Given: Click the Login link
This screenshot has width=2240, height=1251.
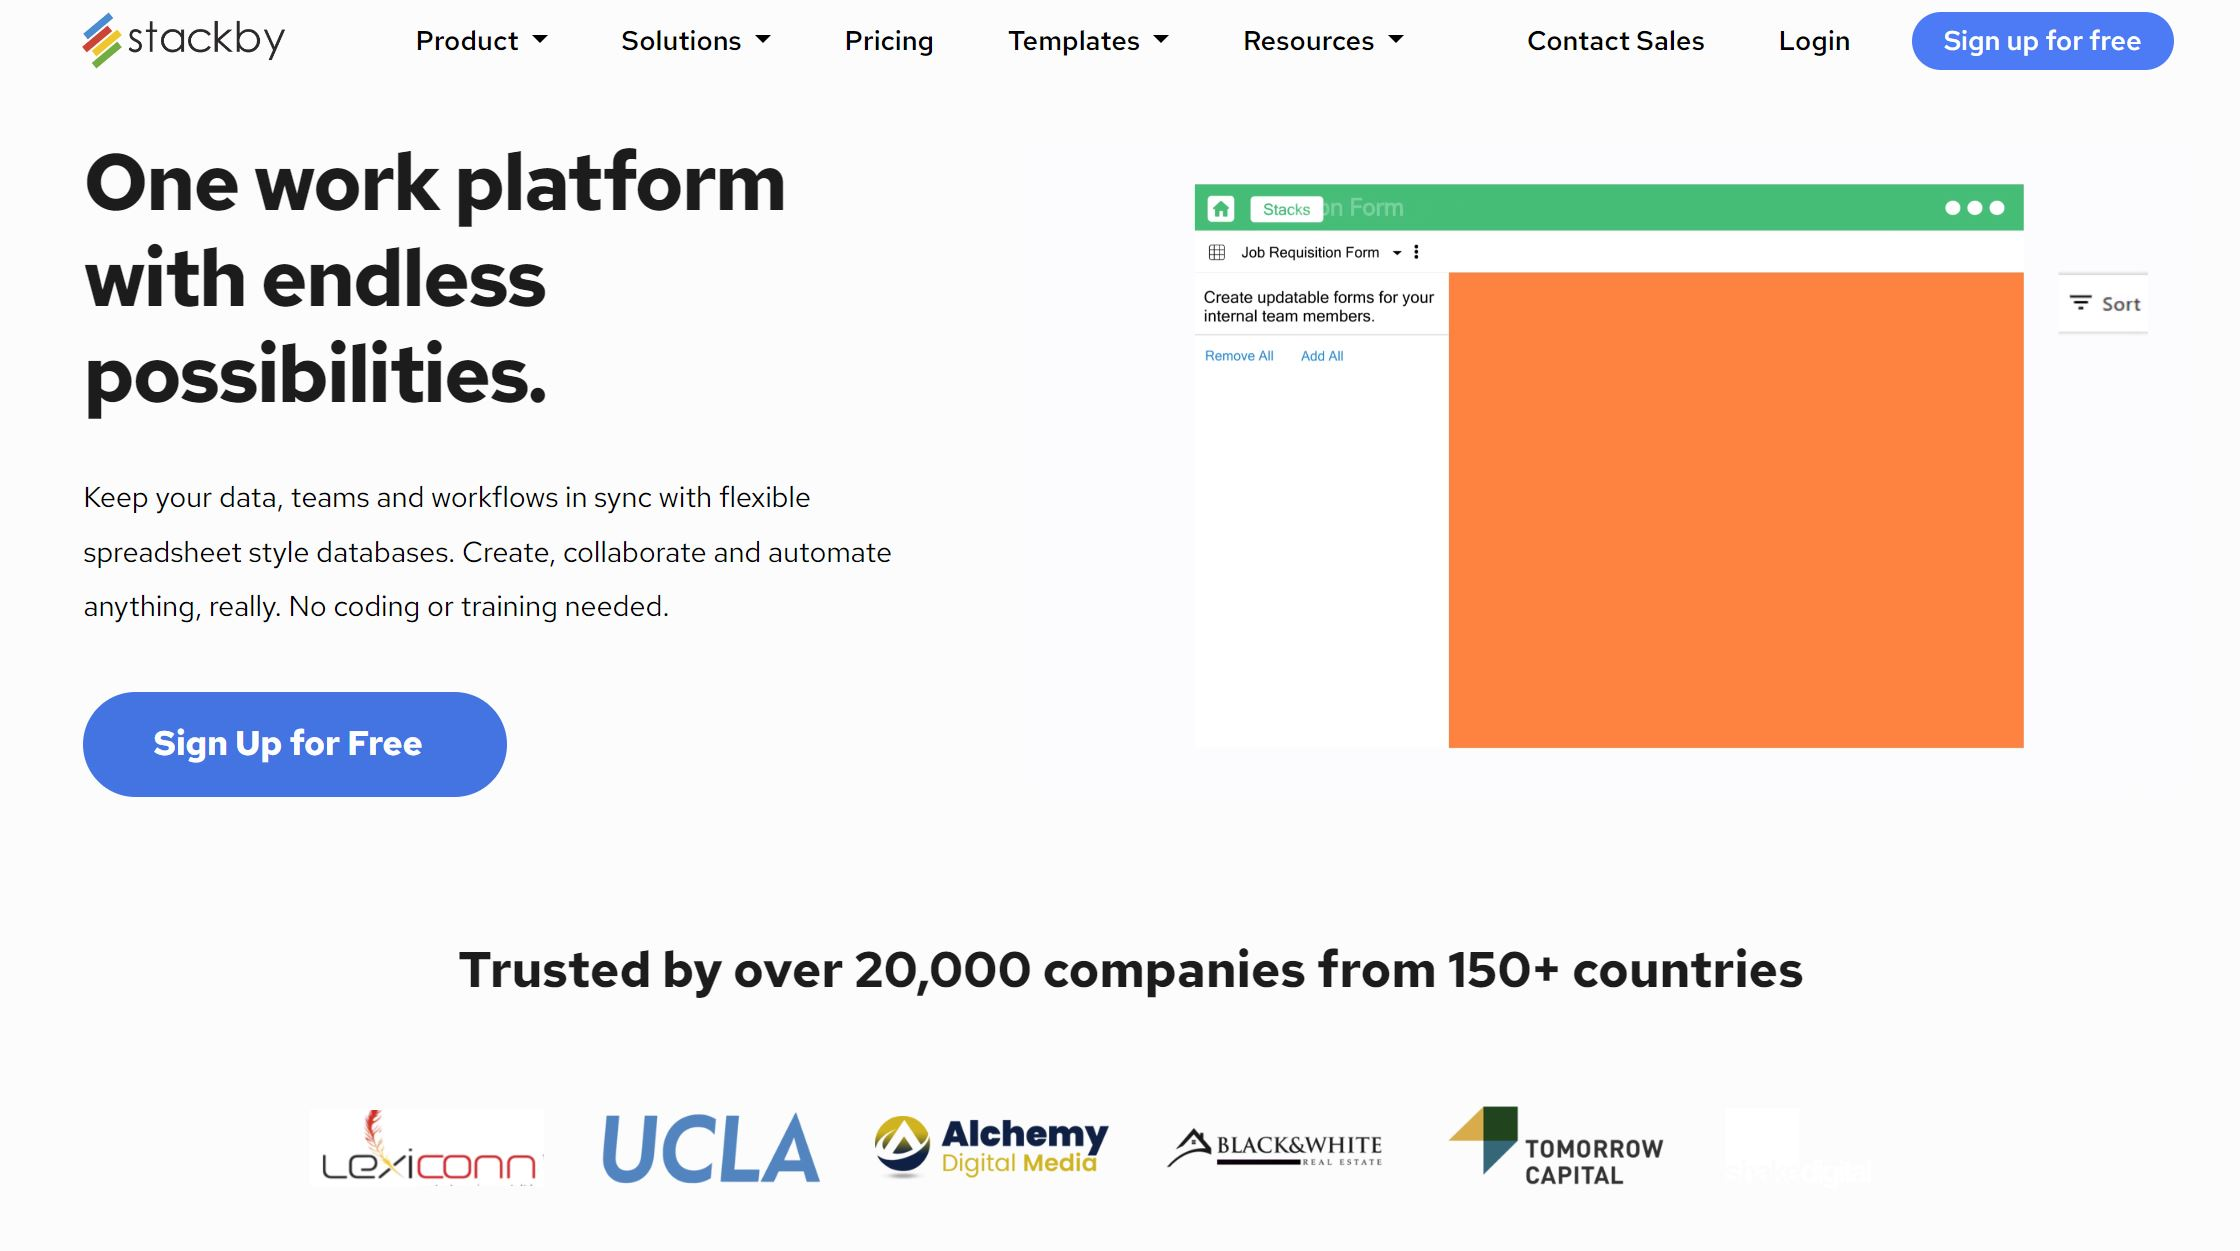Looking at the screenshot, I should 1814,40.
